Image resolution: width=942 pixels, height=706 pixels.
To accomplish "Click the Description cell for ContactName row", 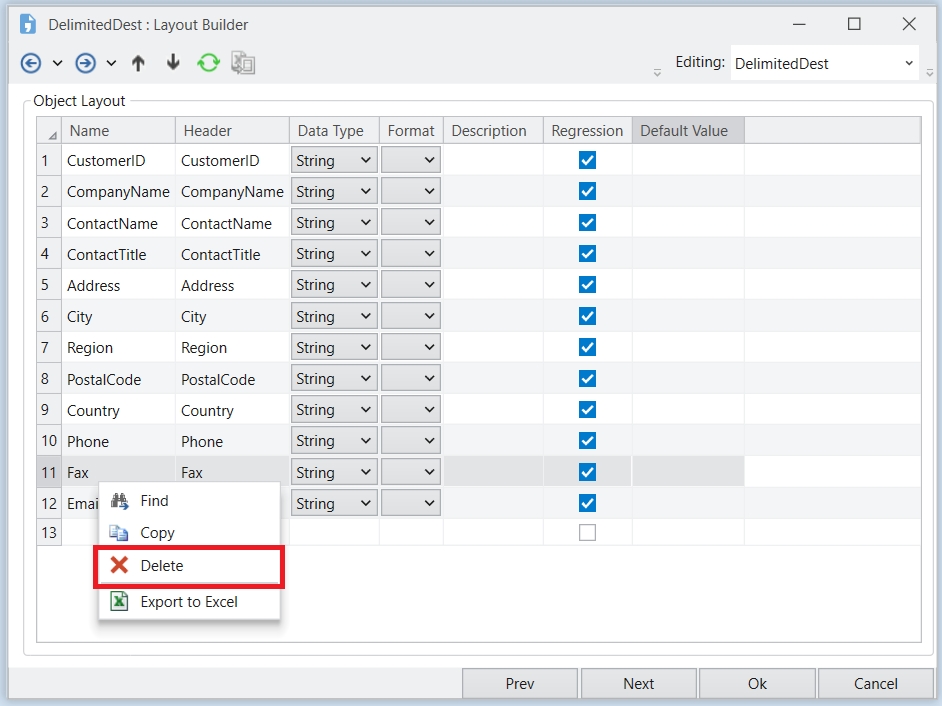I will [x=493, y=223].
